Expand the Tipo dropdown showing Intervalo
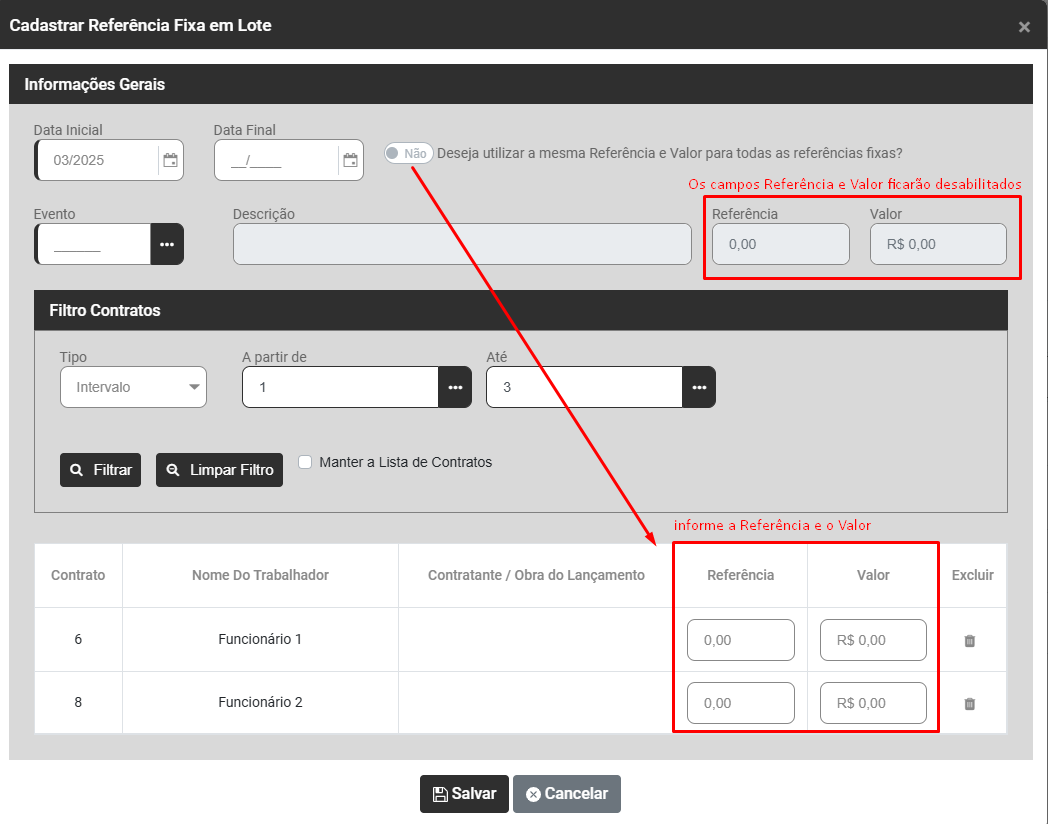The width and height of the screenshot is (1048, 824). click(x=133, y=387)
